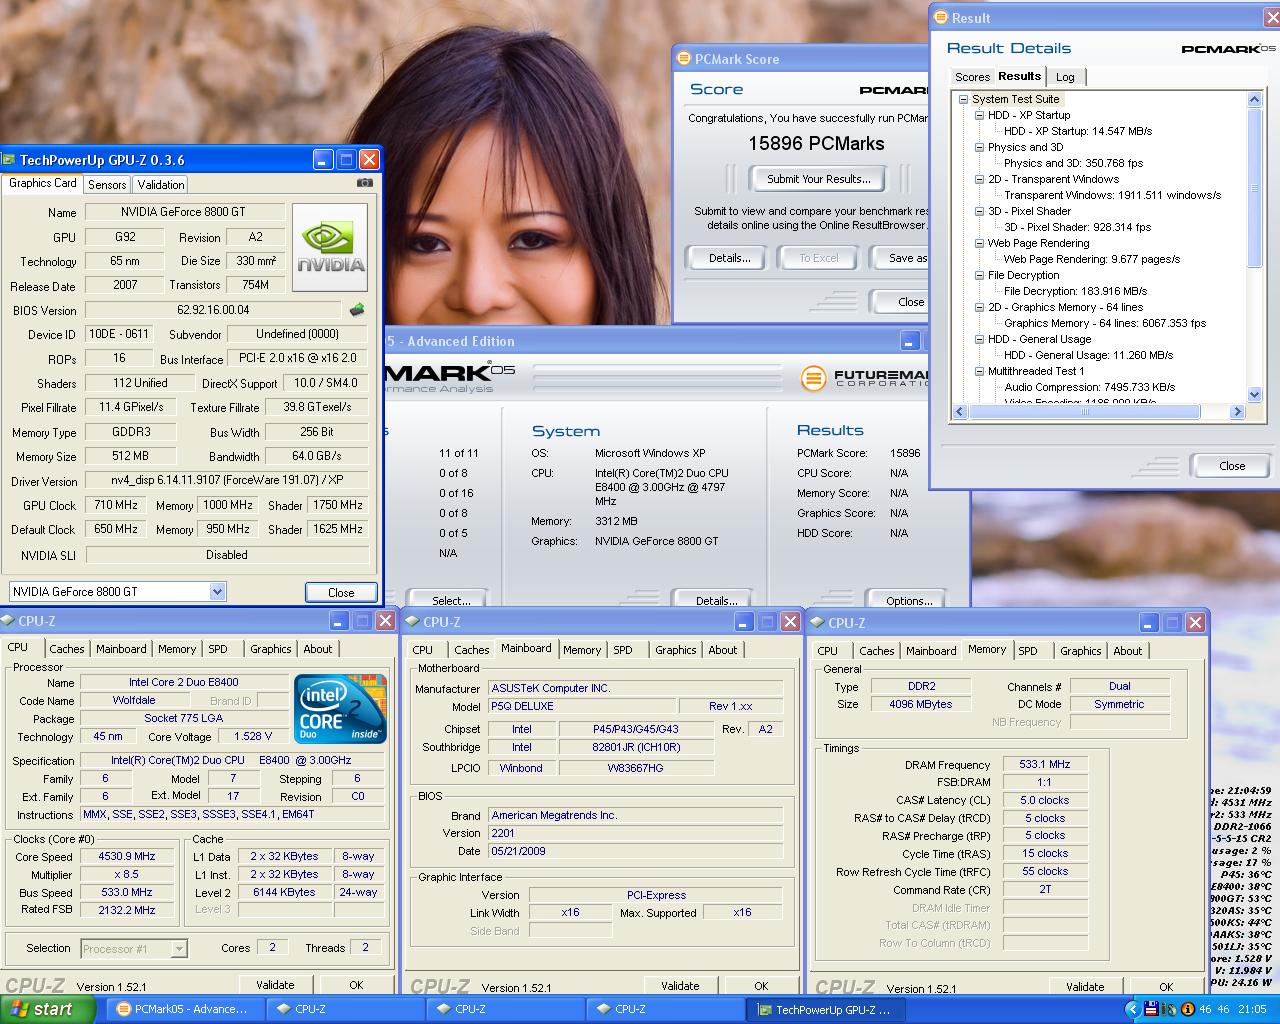
Task: Click the GPU-Z title bar icon
Action: coord(10,160)
